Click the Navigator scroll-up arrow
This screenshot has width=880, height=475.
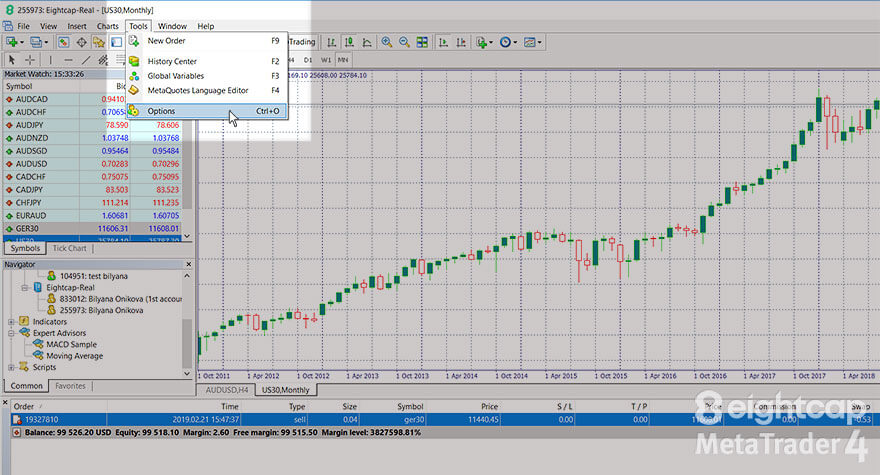[x=187, y=276]
